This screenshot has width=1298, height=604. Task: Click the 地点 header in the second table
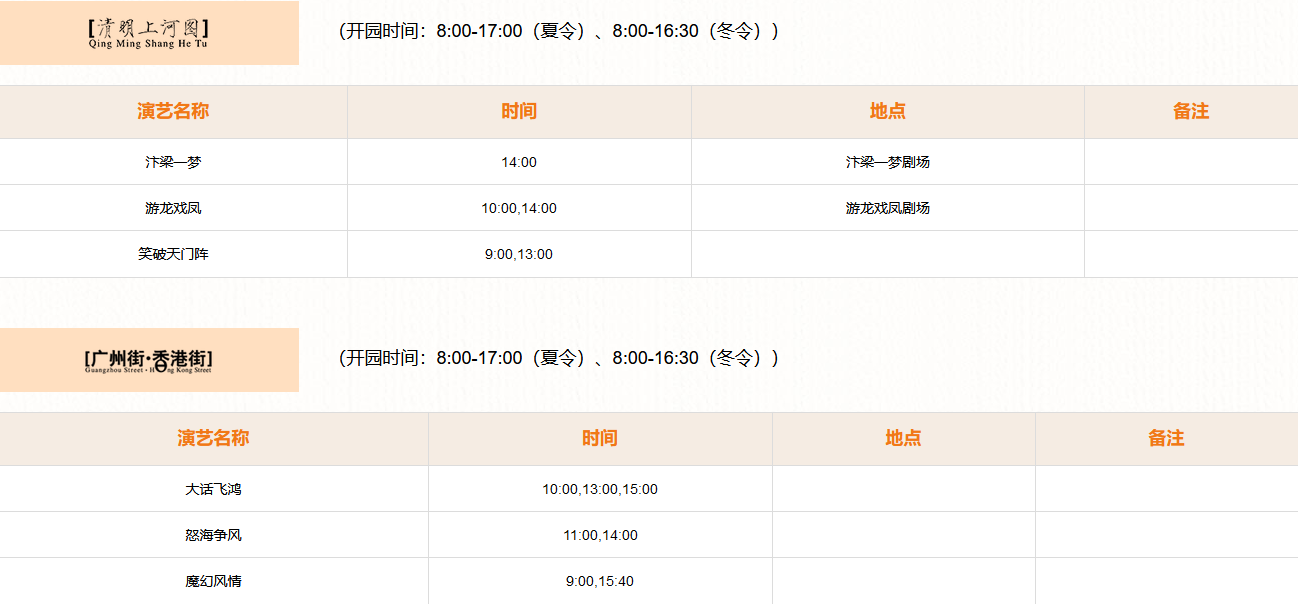point(903,438)
